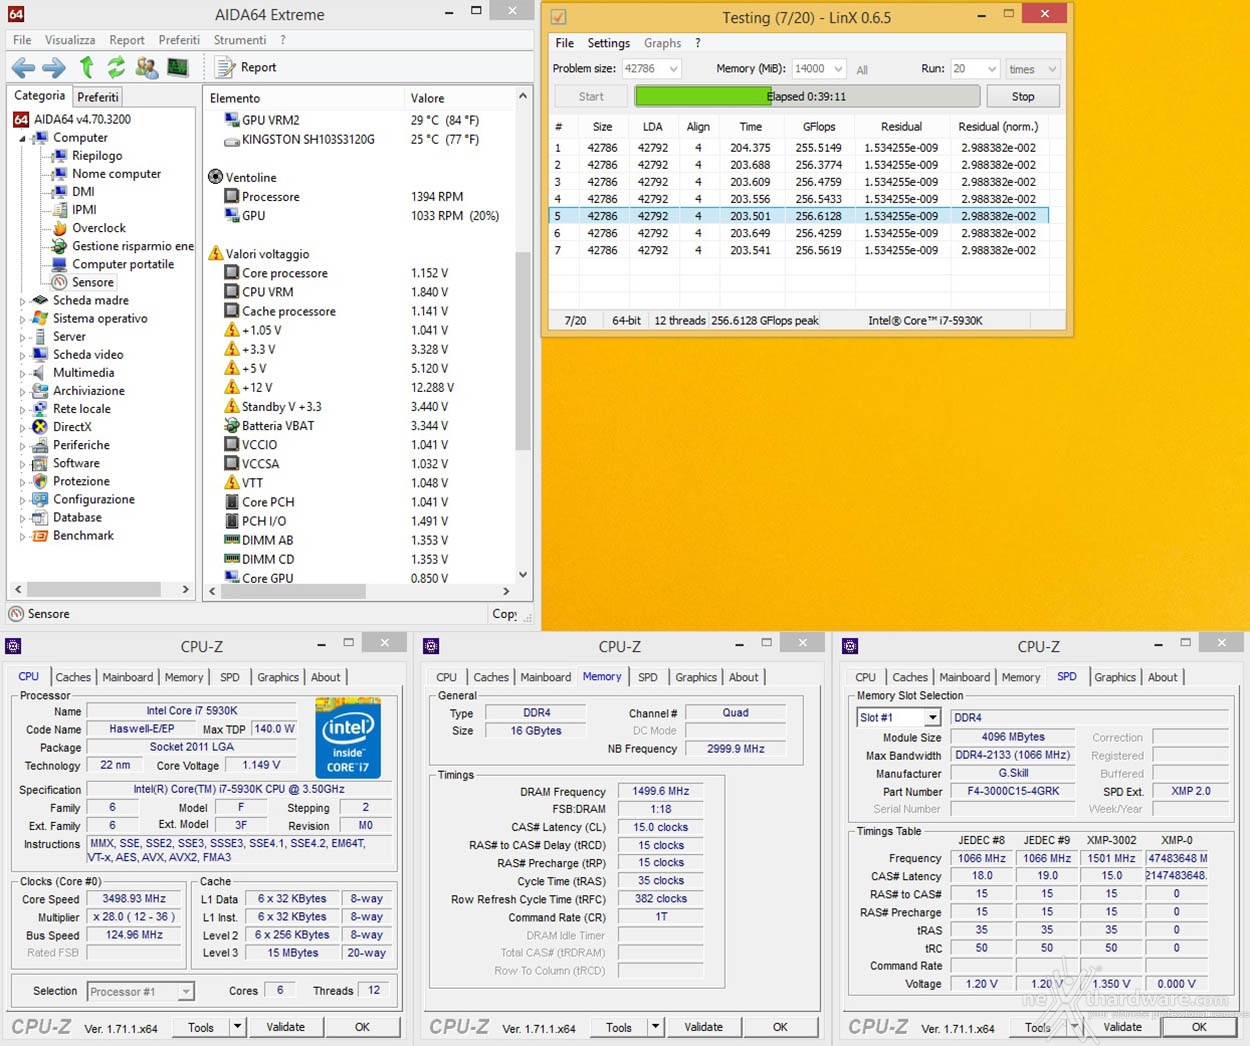Open the Memory (MiB) dropdown in LinX
This screenshot has height=1046, width=1250.
point(838,69)
